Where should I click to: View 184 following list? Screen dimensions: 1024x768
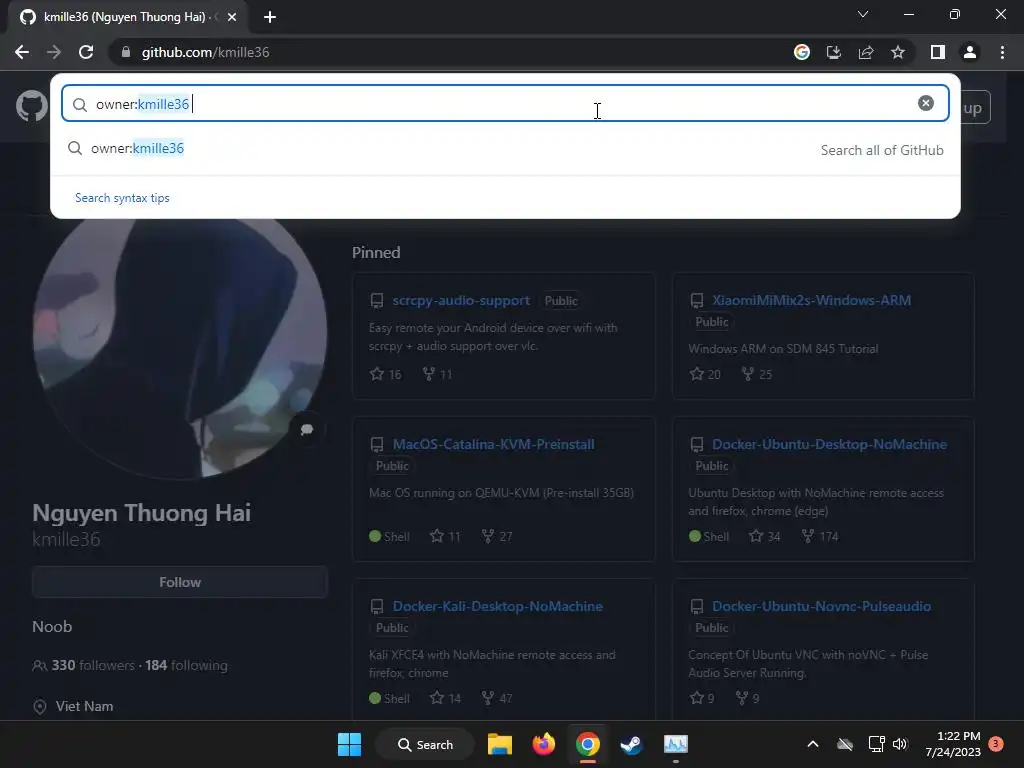[x=186, y=665]
